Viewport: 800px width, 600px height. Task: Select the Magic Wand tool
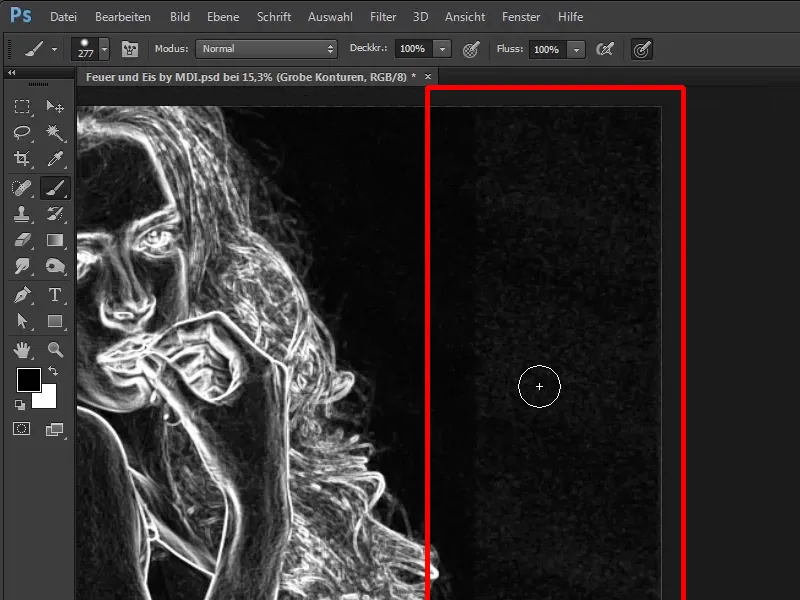pyautogui.click(x=55, y=133)
